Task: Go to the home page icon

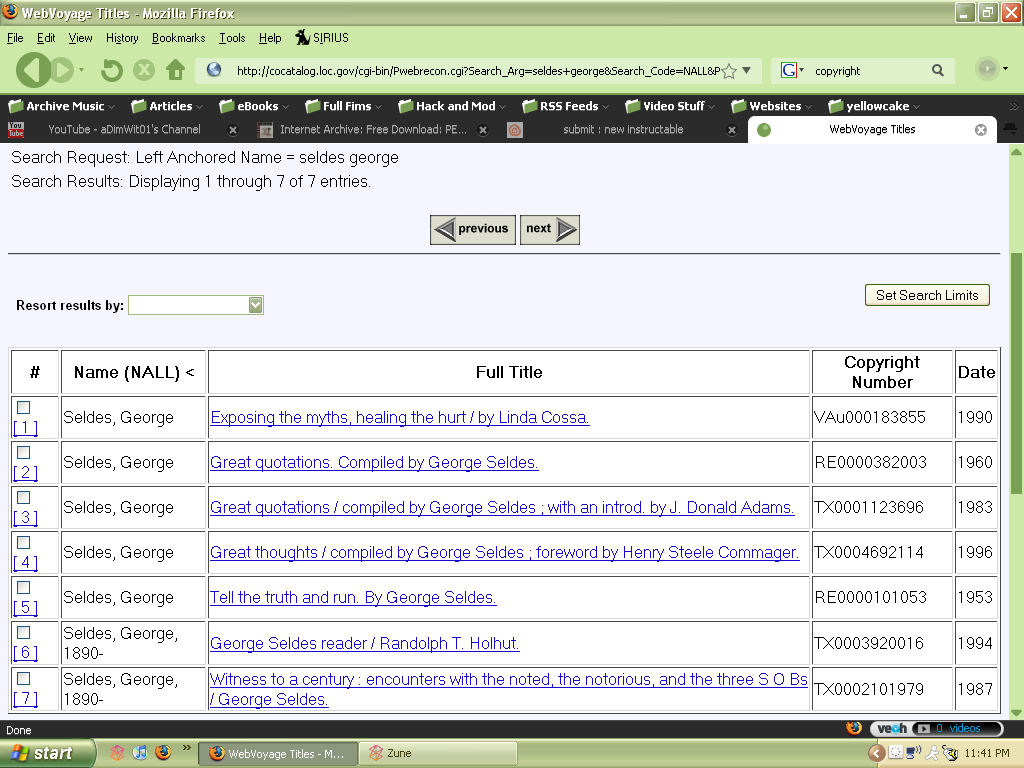Action: tap(175, 70)
